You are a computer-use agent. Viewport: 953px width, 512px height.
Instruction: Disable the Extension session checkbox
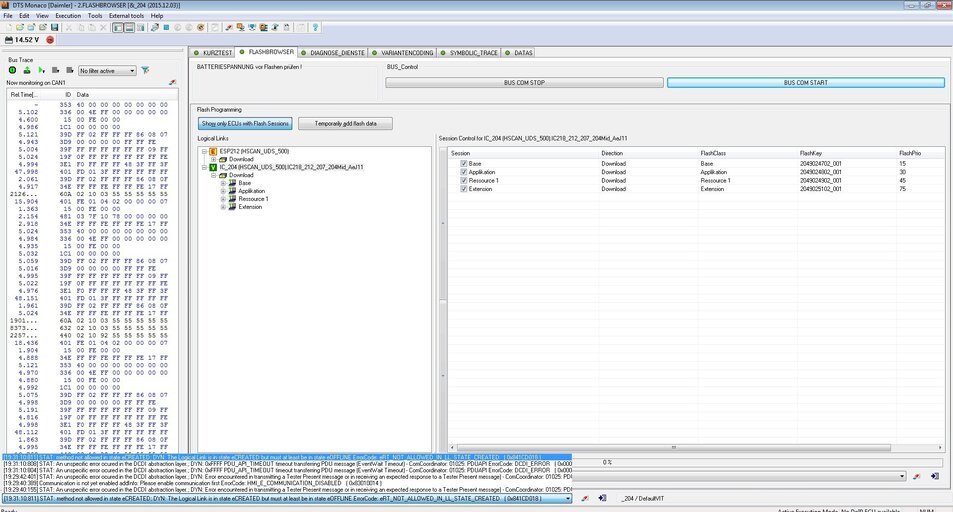coord(464,189)
